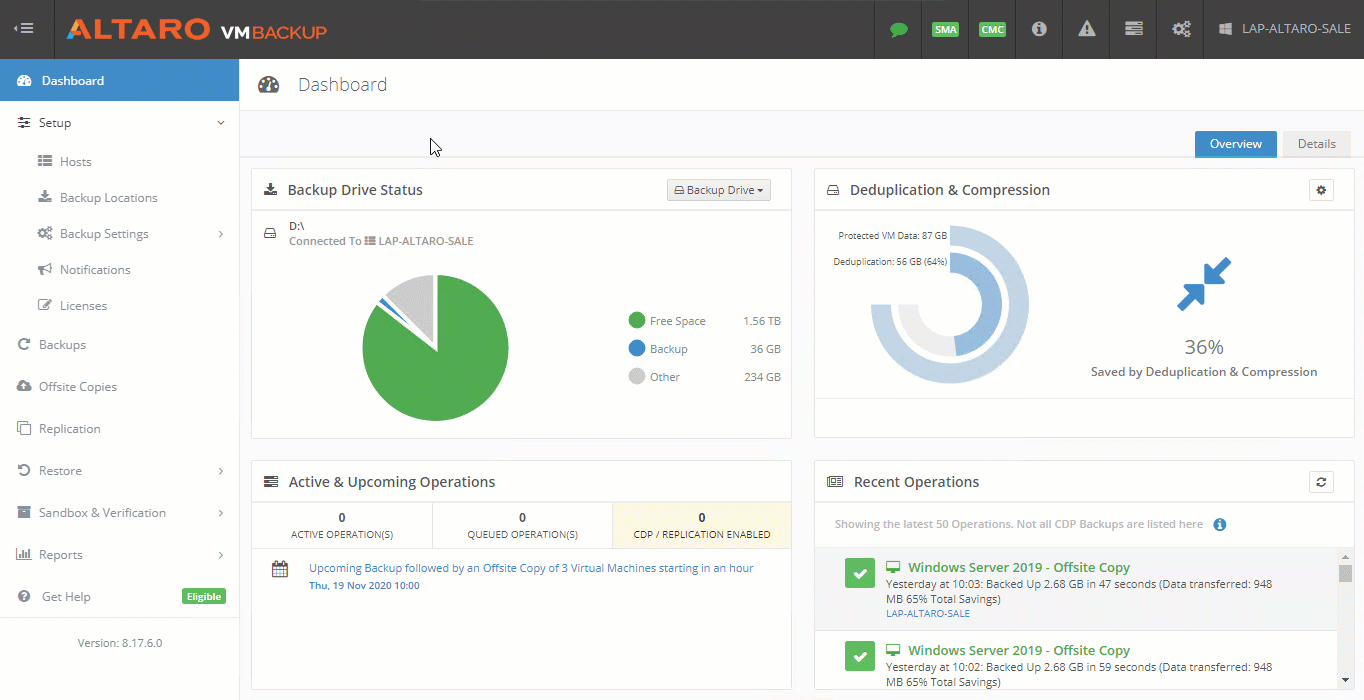Screen dimensions: 1364x700
Task: Select the Overview tab
Action: click(1235, 144)
